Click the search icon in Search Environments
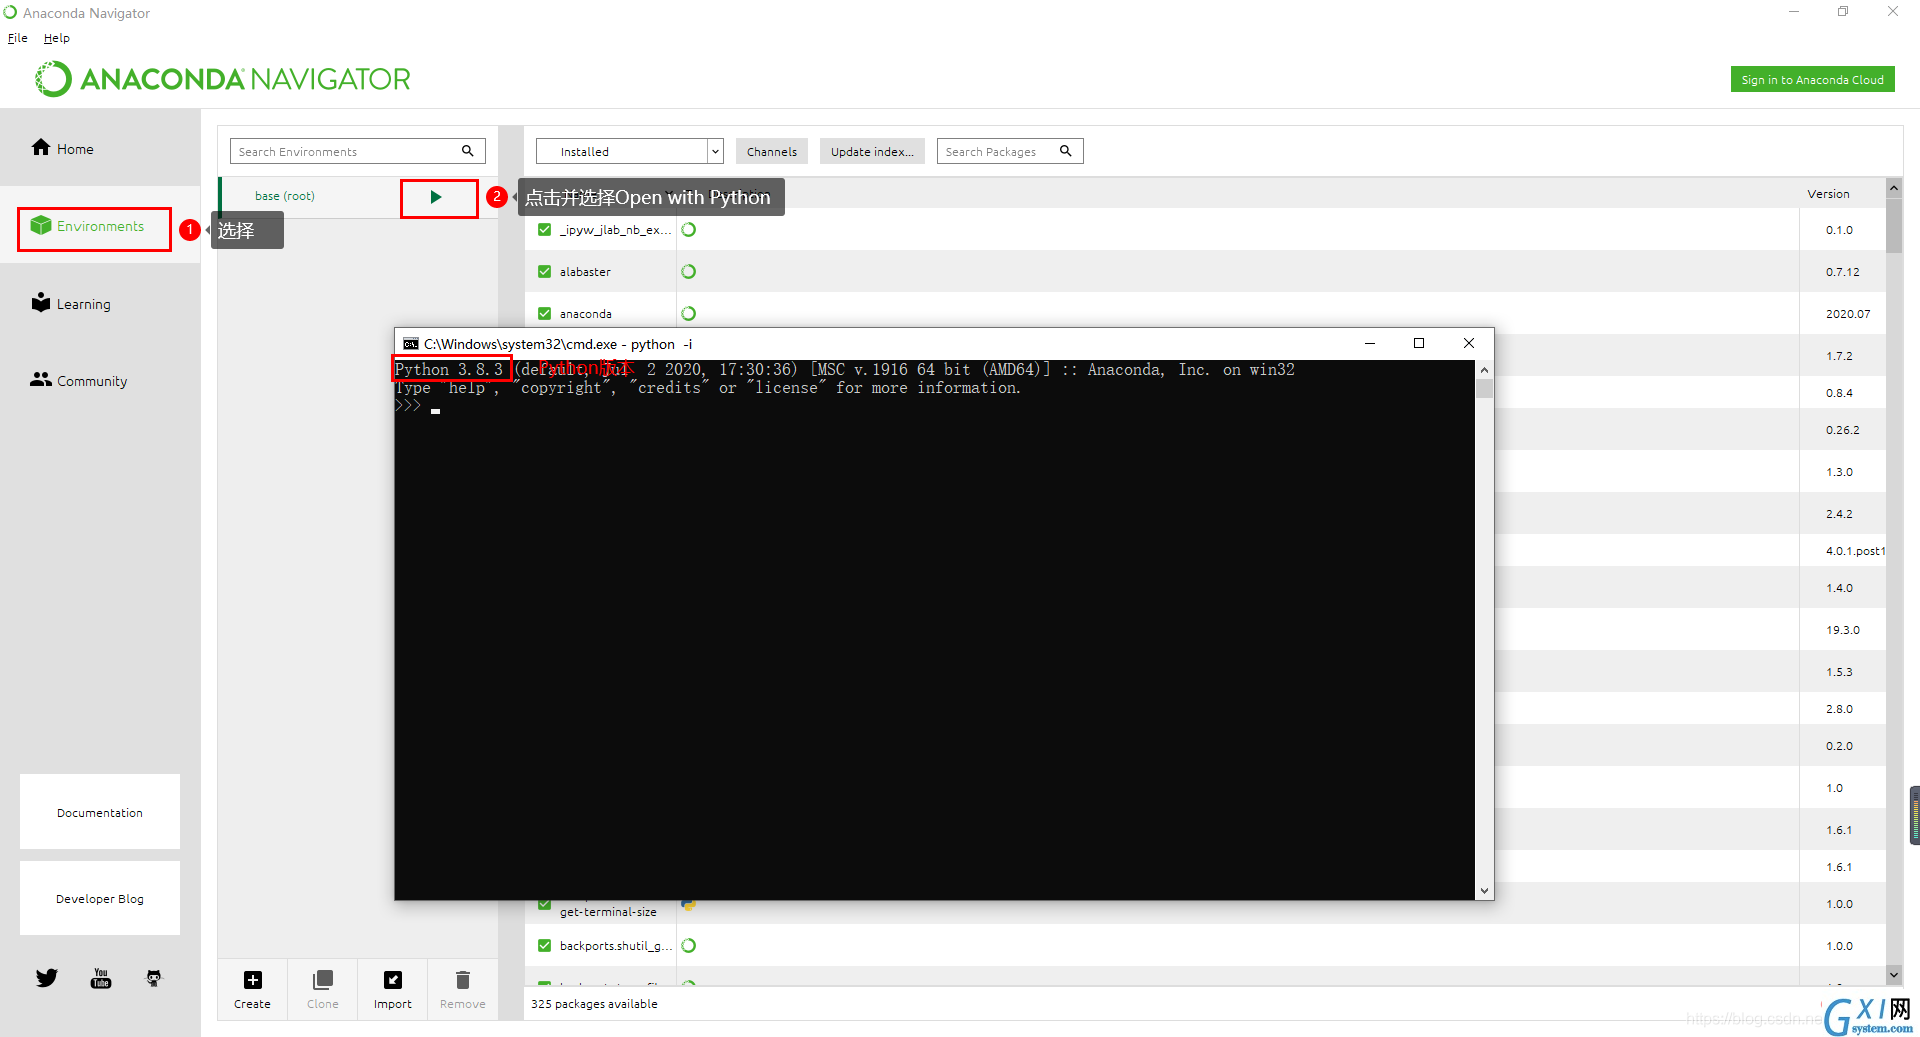 pos(467,151)
